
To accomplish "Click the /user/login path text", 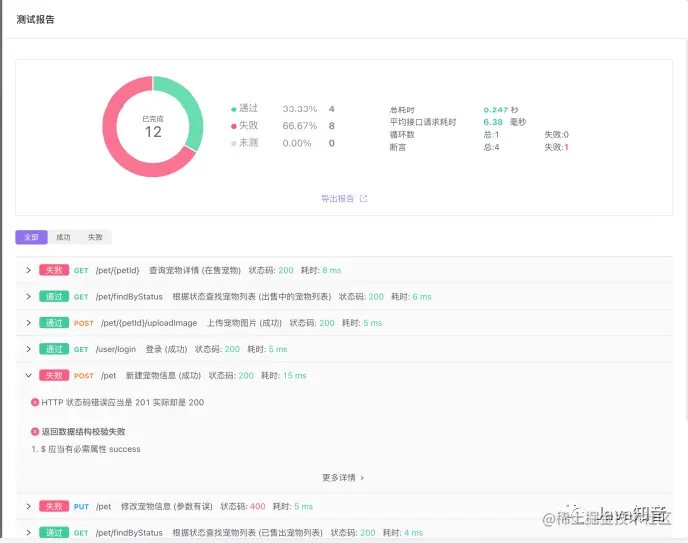I will [116, 349].
